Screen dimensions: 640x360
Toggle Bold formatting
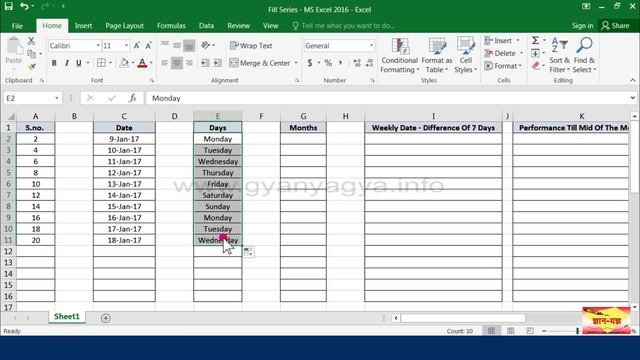pos(54,63)
